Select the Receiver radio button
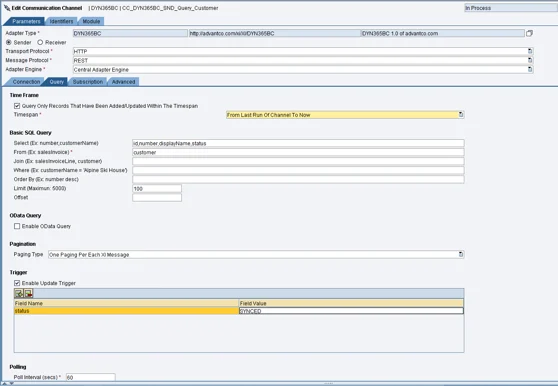 40,42
